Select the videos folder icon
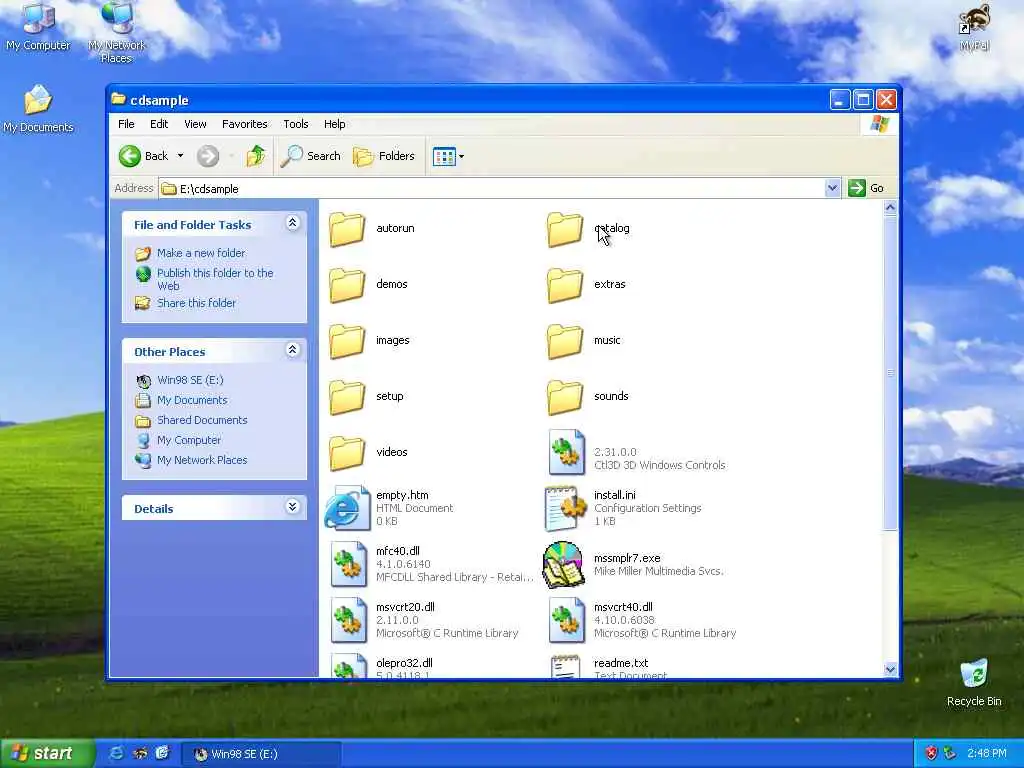The width and height of the screenshot is (1024, 768). [347, 453]
